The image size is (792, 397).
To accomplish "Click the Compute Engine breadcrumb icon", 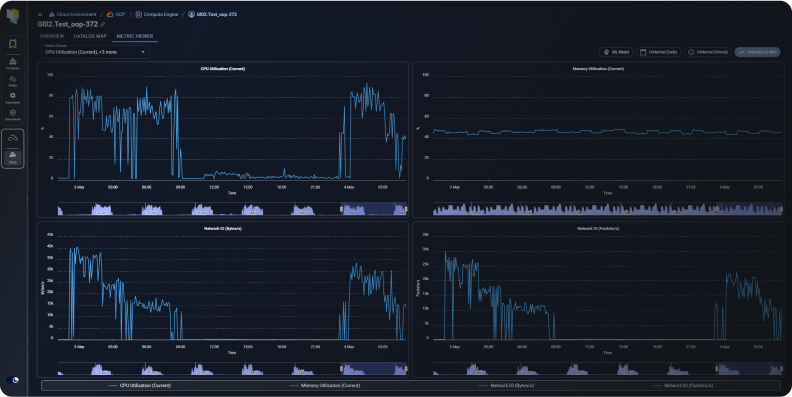I will 138,15.
